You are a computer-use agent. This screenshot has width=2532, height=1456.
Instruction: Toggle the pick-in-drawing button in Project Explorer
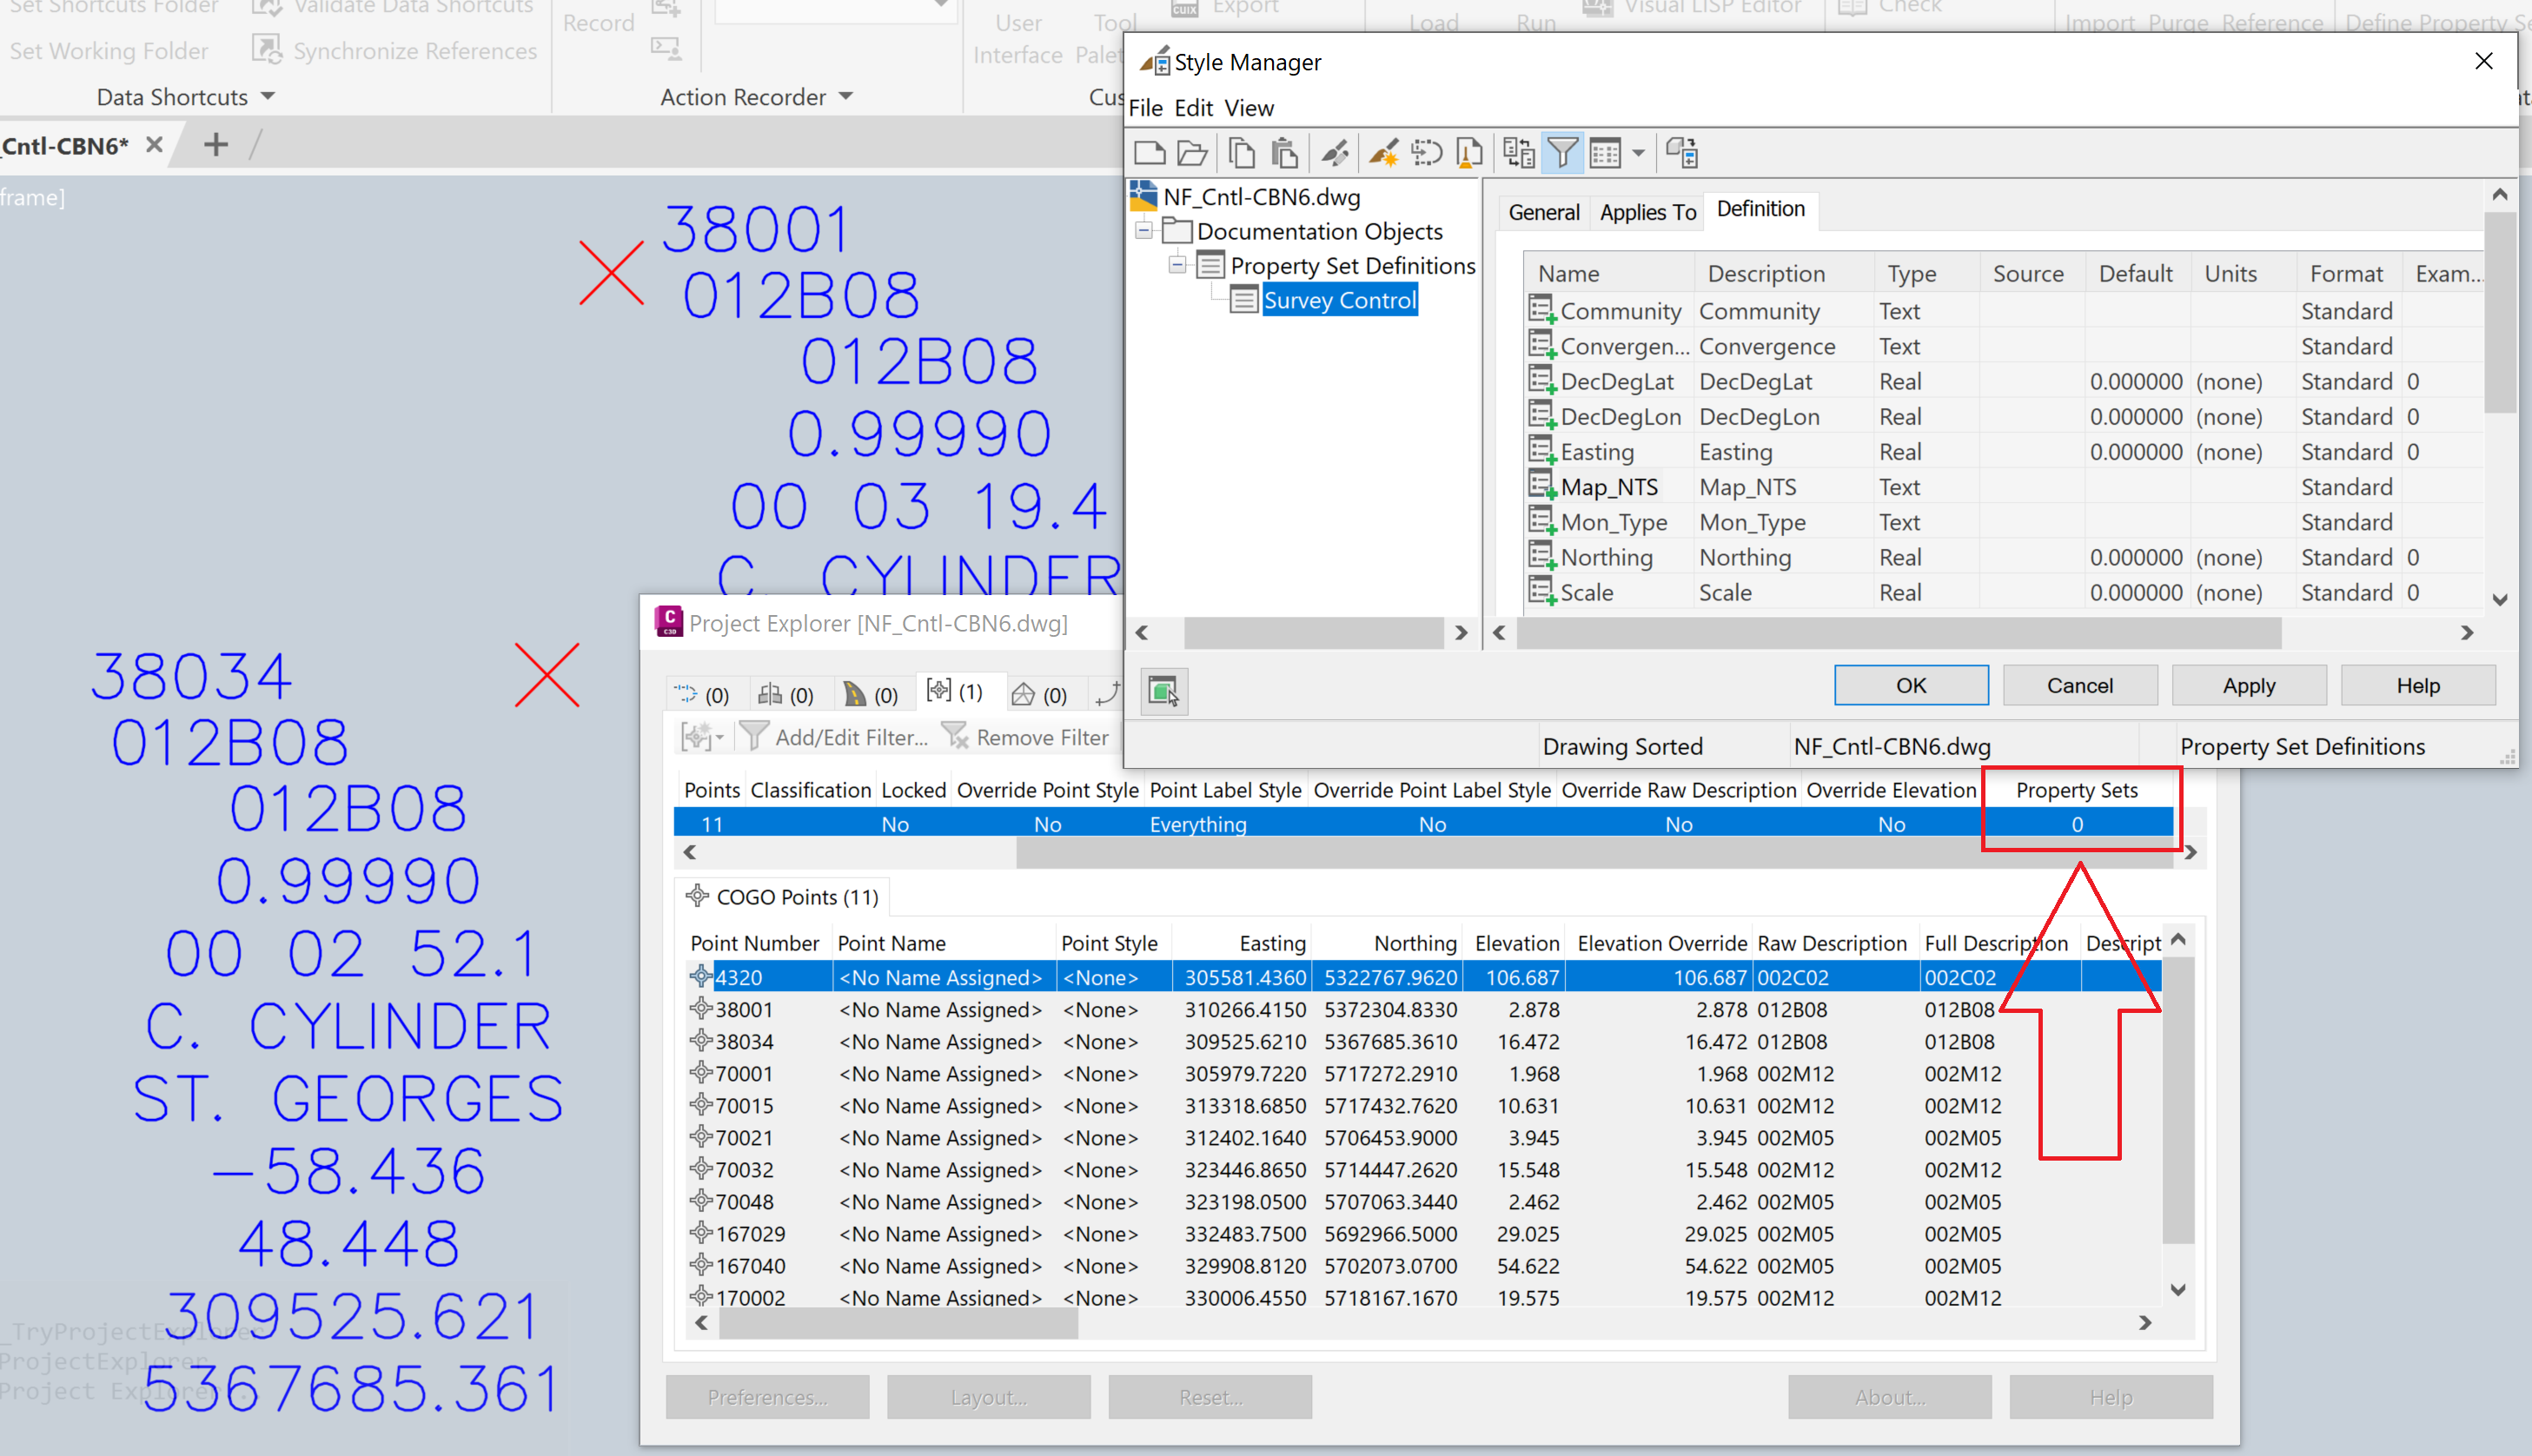click(1164, 691)
